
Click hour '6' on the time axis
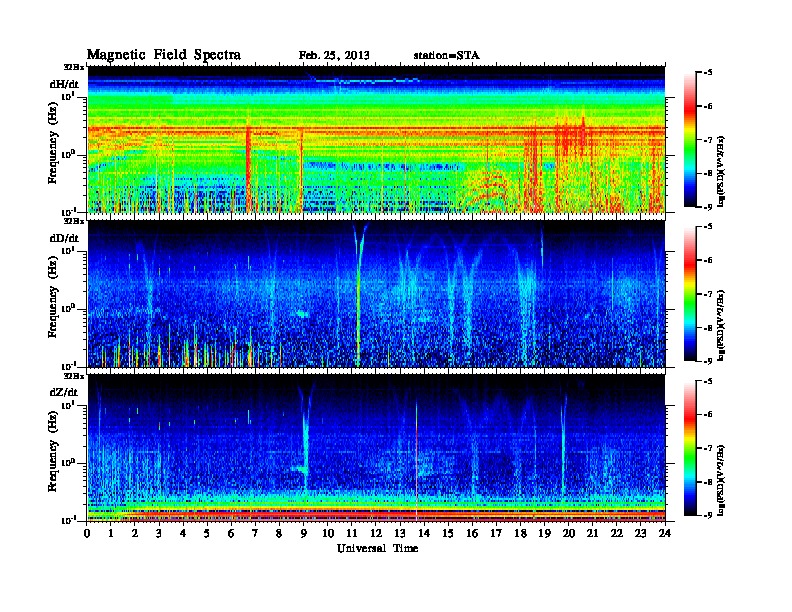coord(231,533)
